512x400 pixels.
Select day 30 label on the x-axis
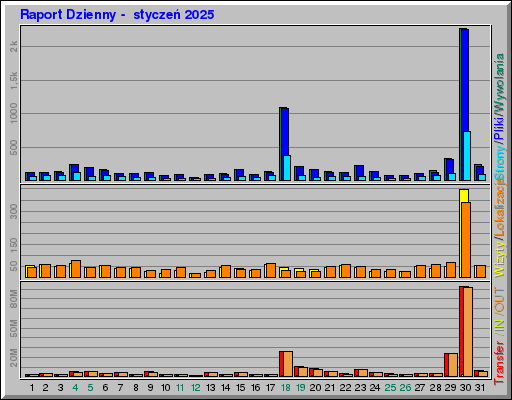[x=465, y=388]
